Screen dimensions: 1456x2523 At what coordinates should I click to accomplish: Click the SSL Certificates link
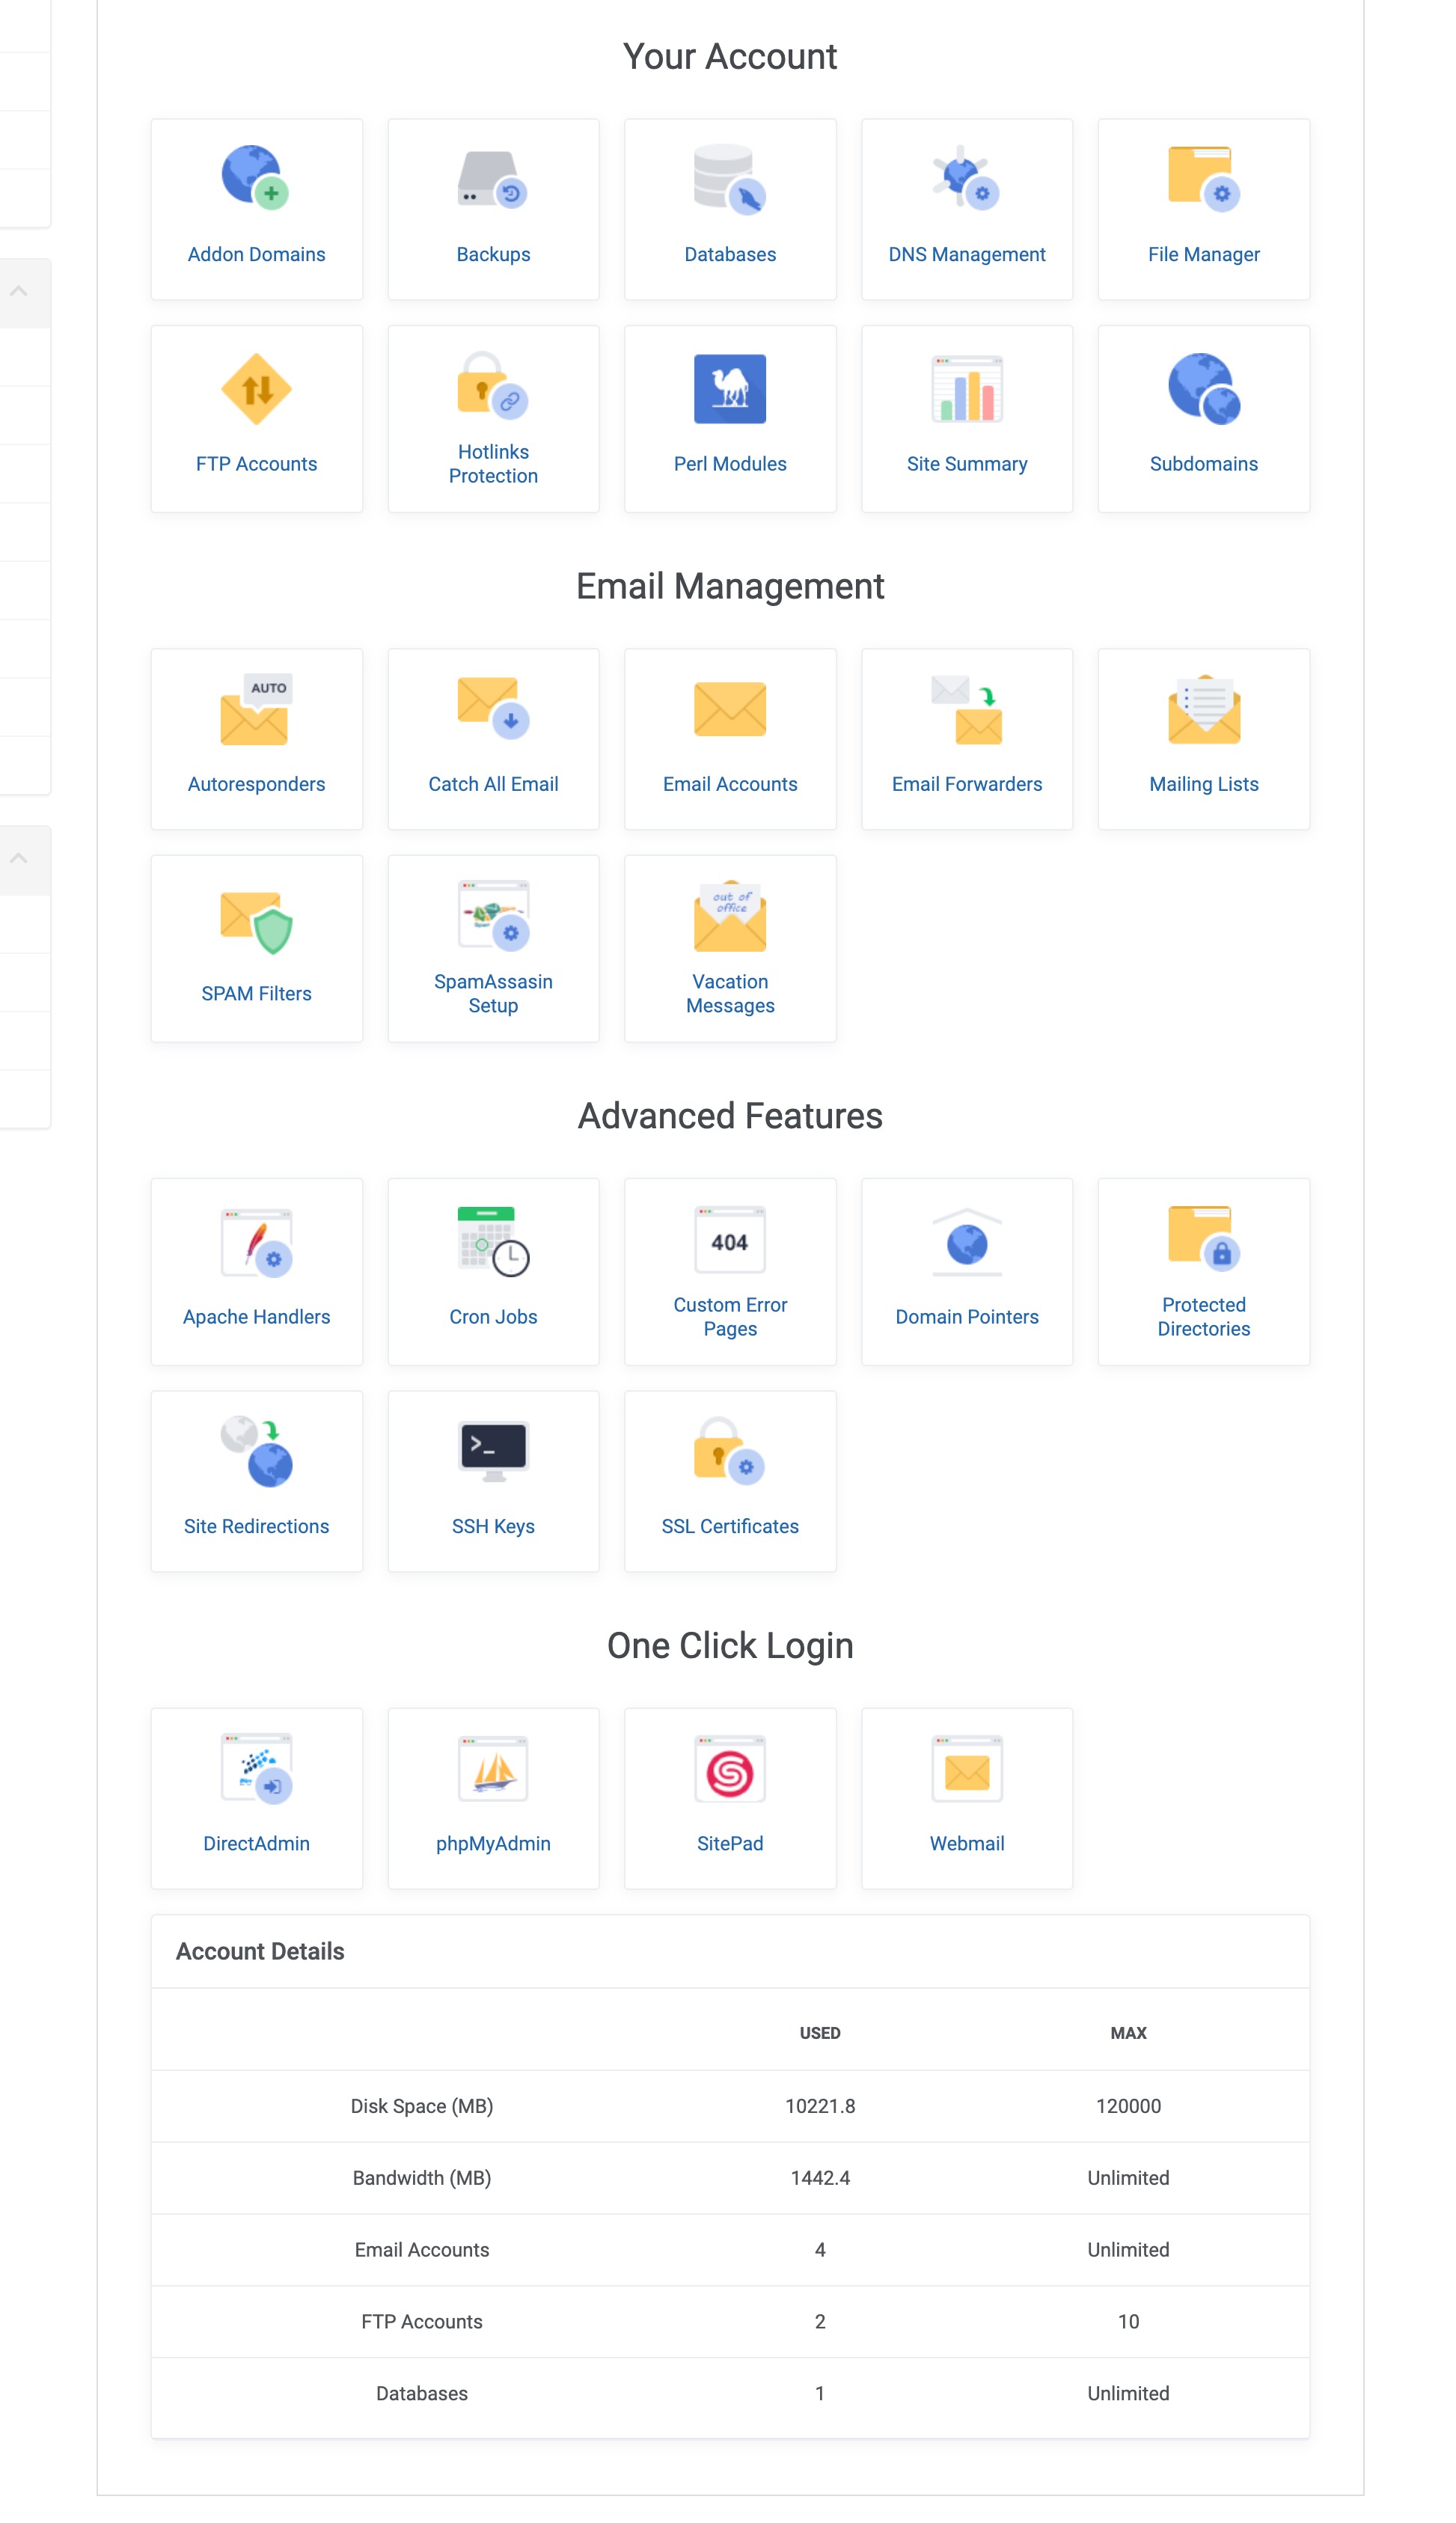pyautogui.click(x=729, y=1526)
